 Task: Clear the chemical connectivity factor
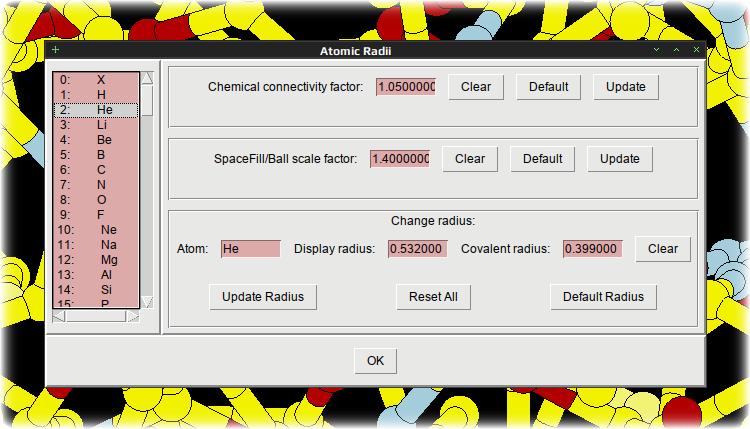[476, 87]
